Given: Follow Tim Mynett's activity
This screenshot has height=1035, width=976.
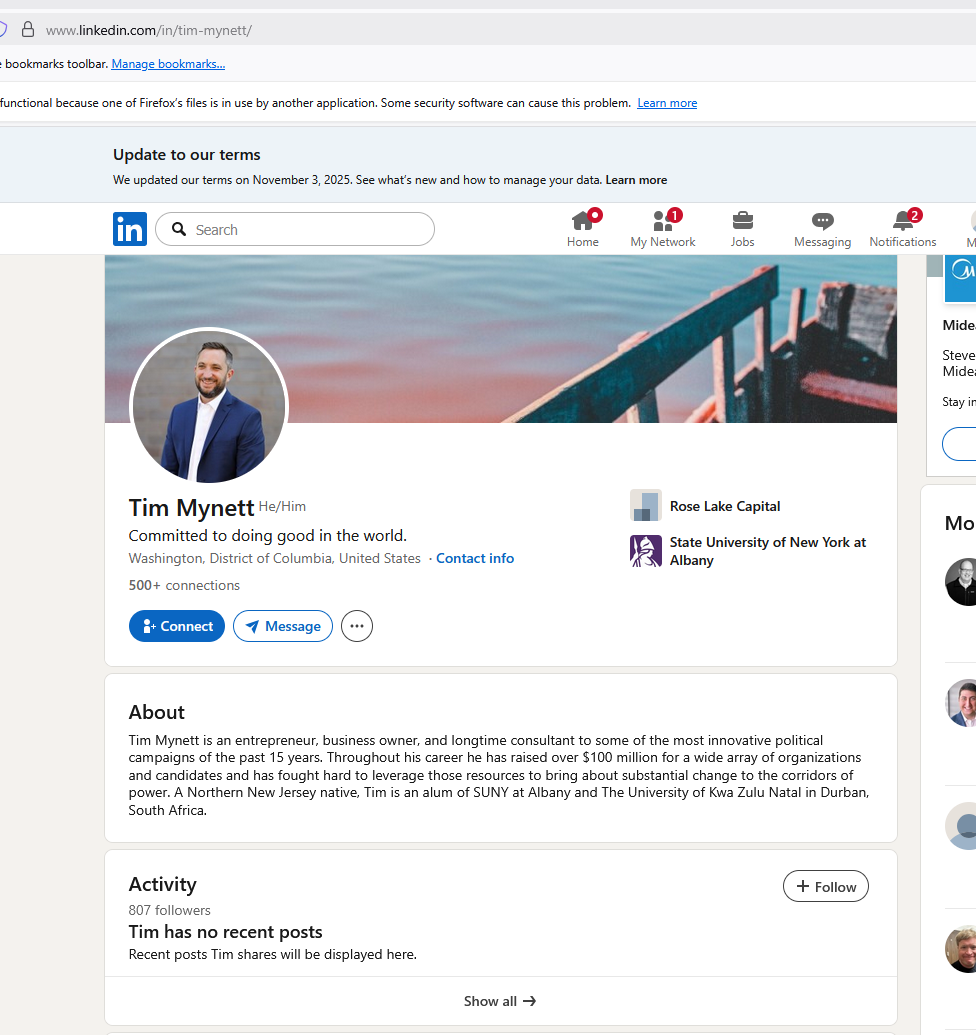Looking at the screenshot, I should tap(825, 886).
